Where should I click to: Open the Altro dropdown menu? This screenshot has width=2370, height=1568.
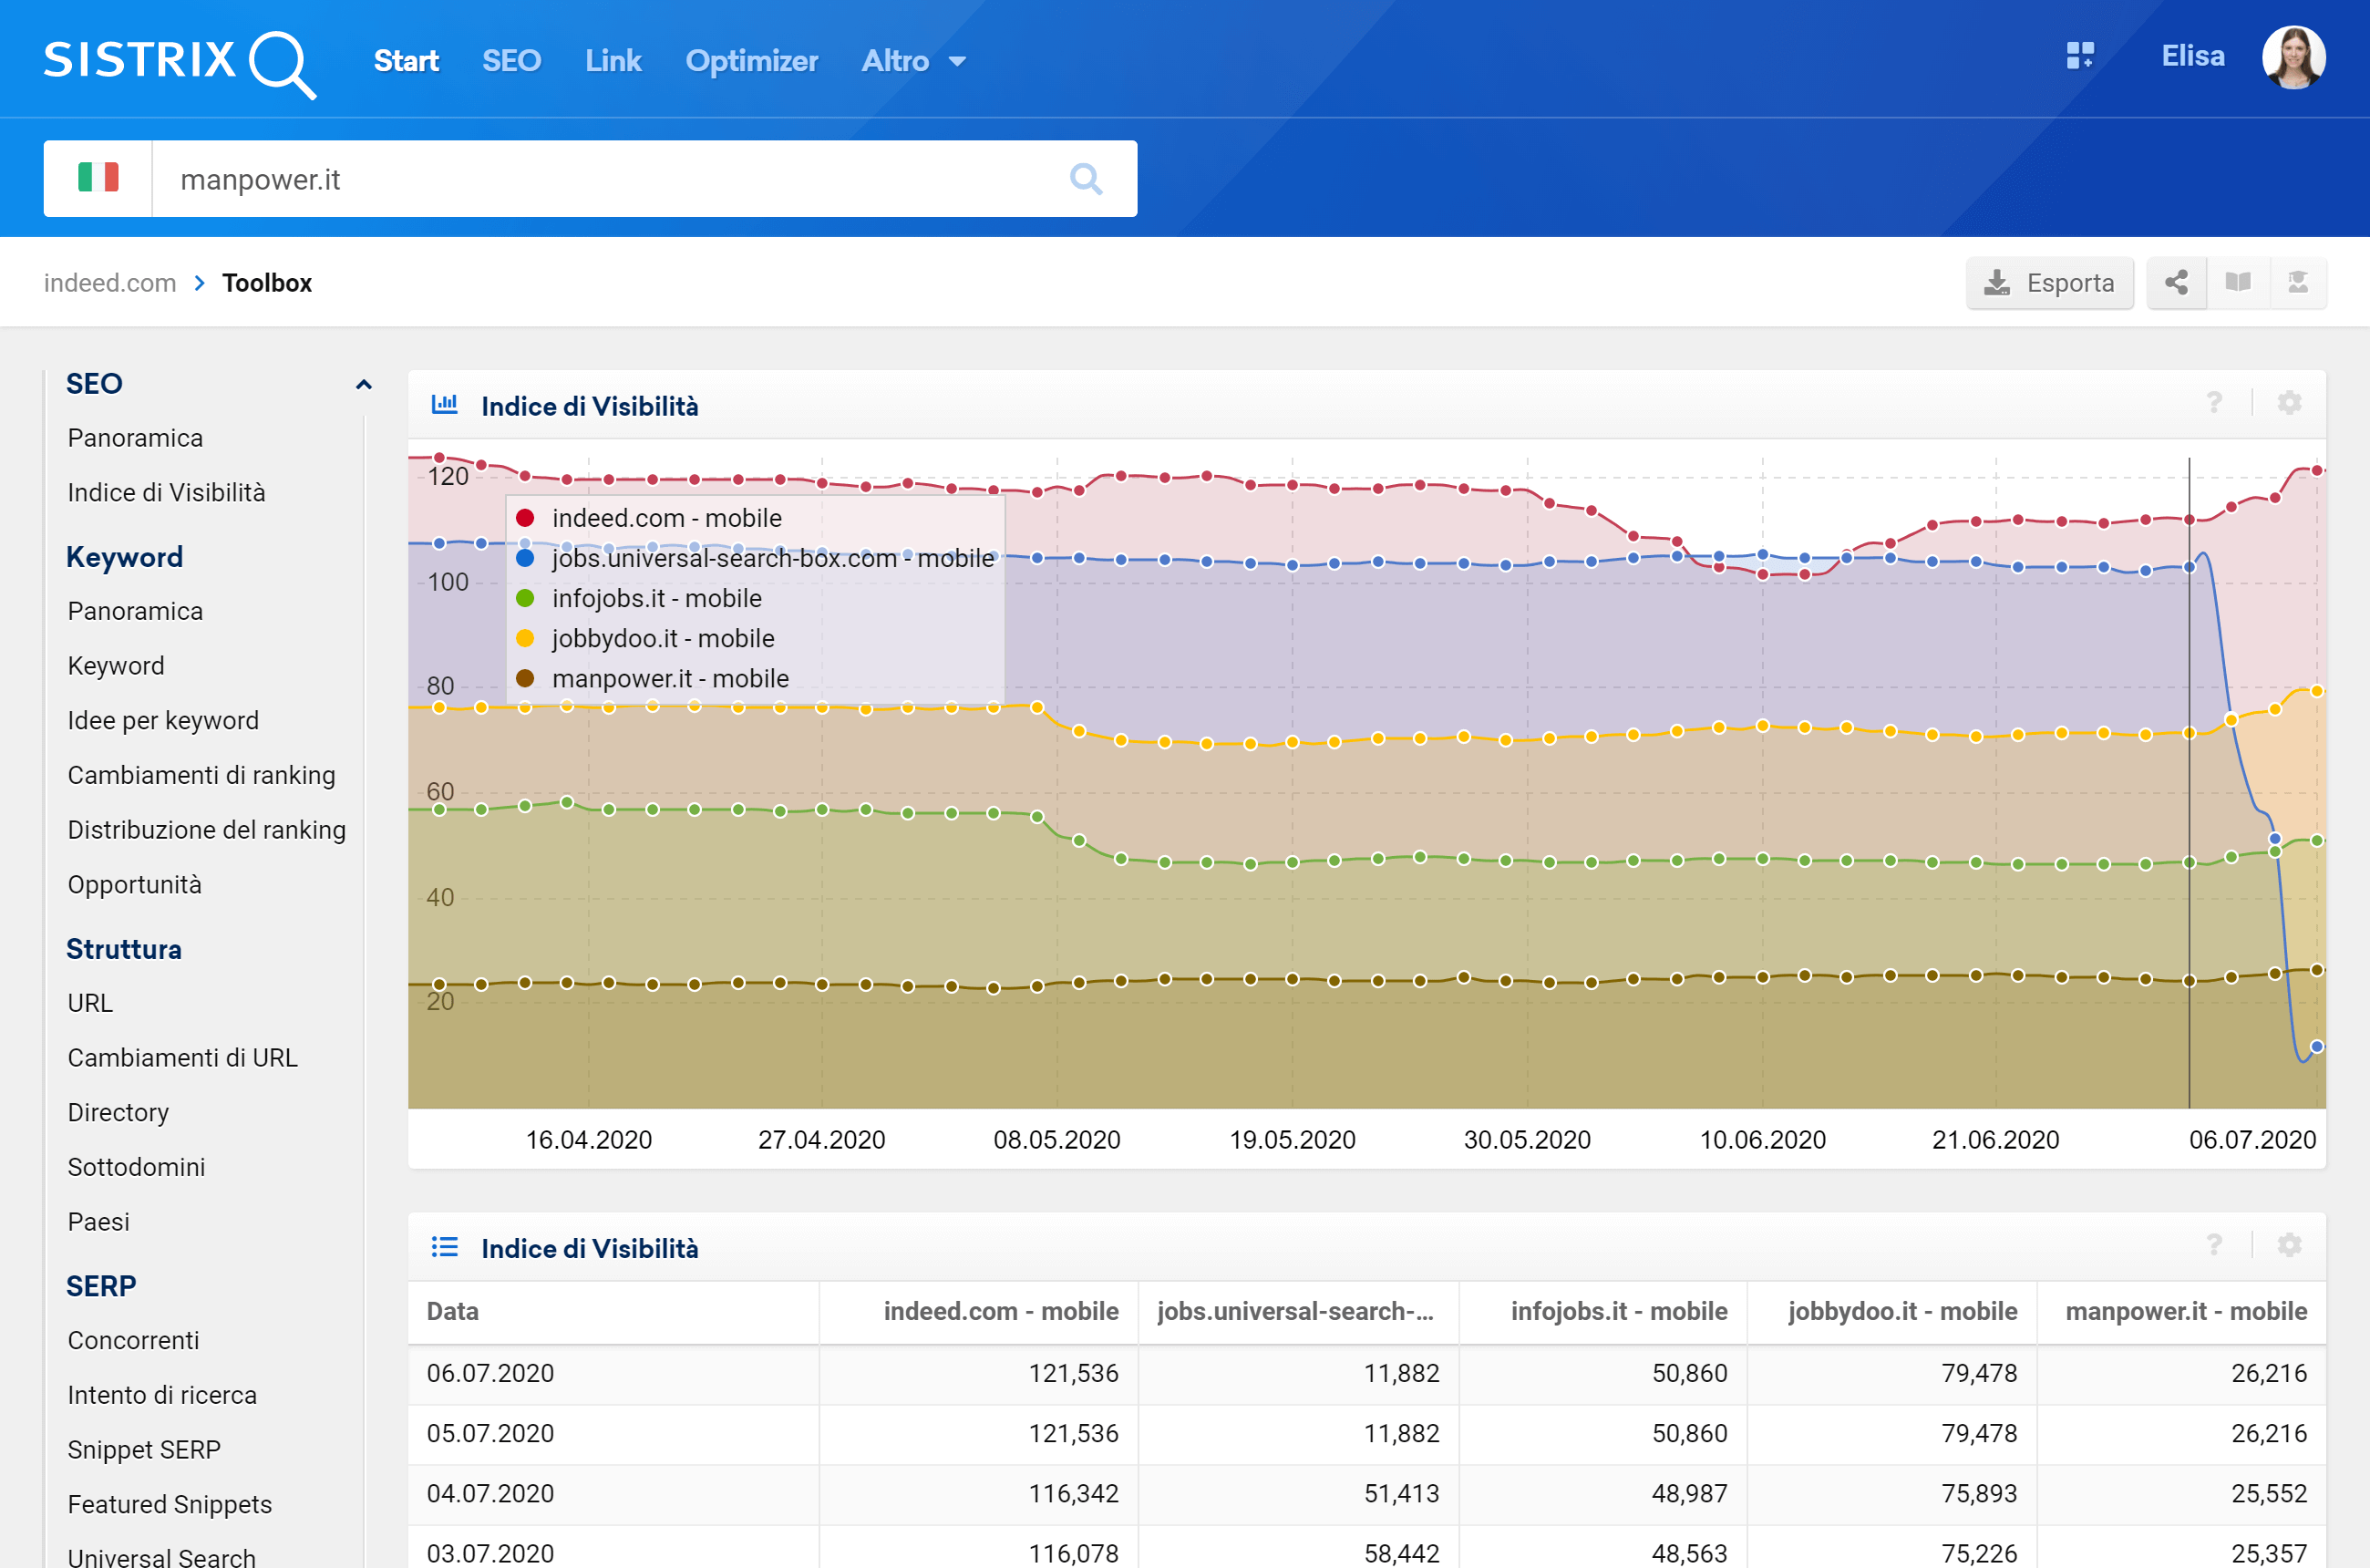point(913,61)
